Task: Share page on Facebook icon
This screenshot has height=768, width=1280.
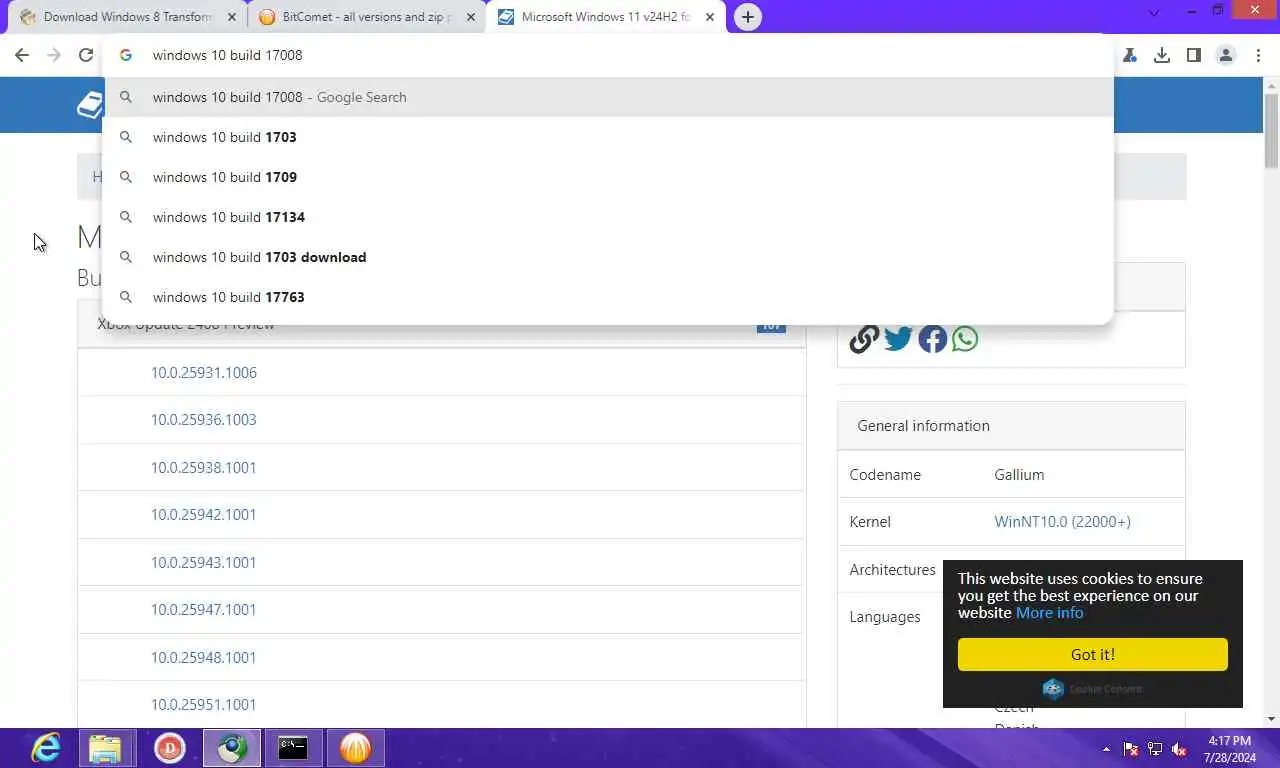Action: [x=932, y=339]
